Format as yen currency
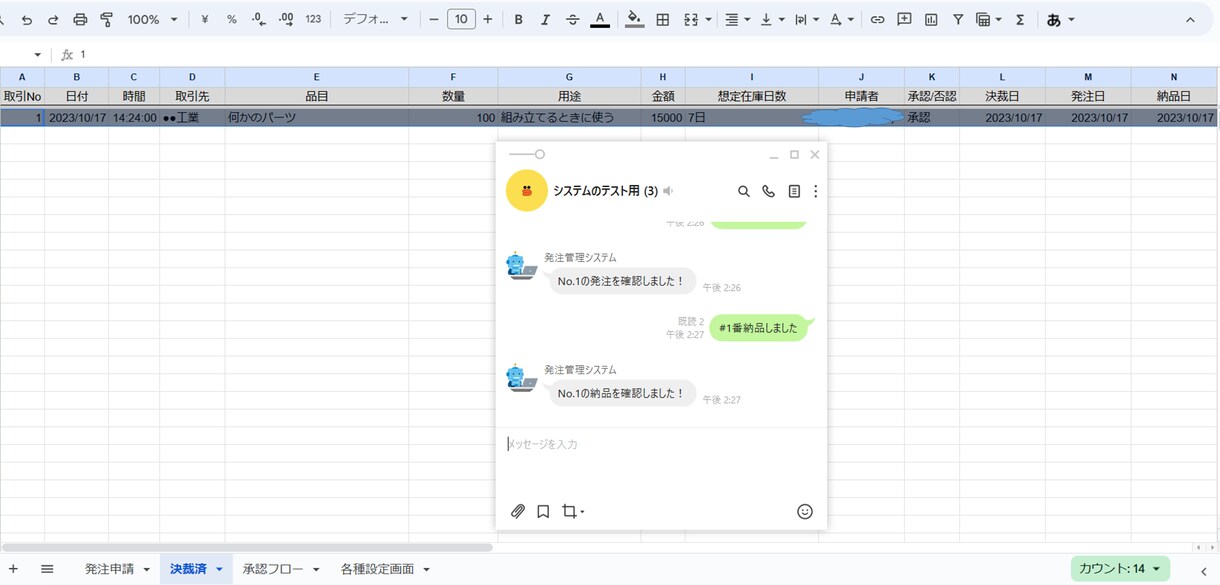 click(205, 19)
